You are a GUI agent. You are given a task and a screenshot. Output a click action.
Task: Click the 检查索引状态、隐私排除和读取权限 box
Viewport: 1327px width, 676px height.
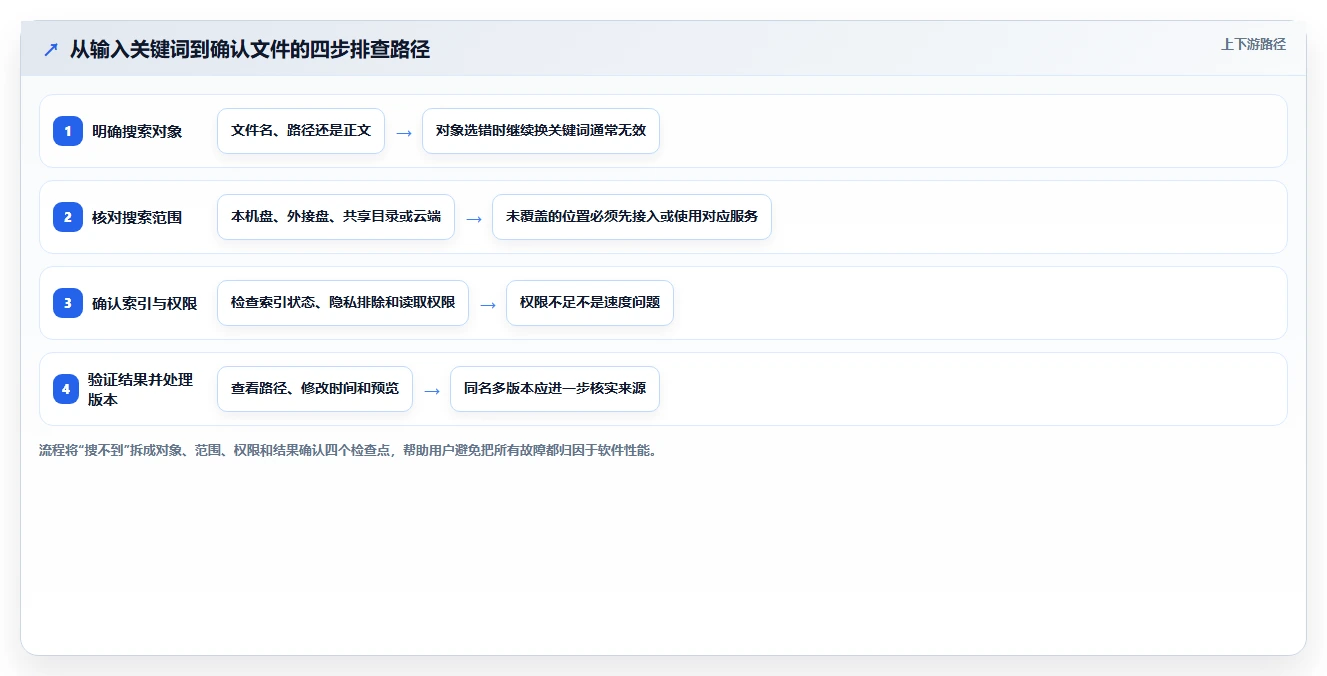tap(343, 303)
